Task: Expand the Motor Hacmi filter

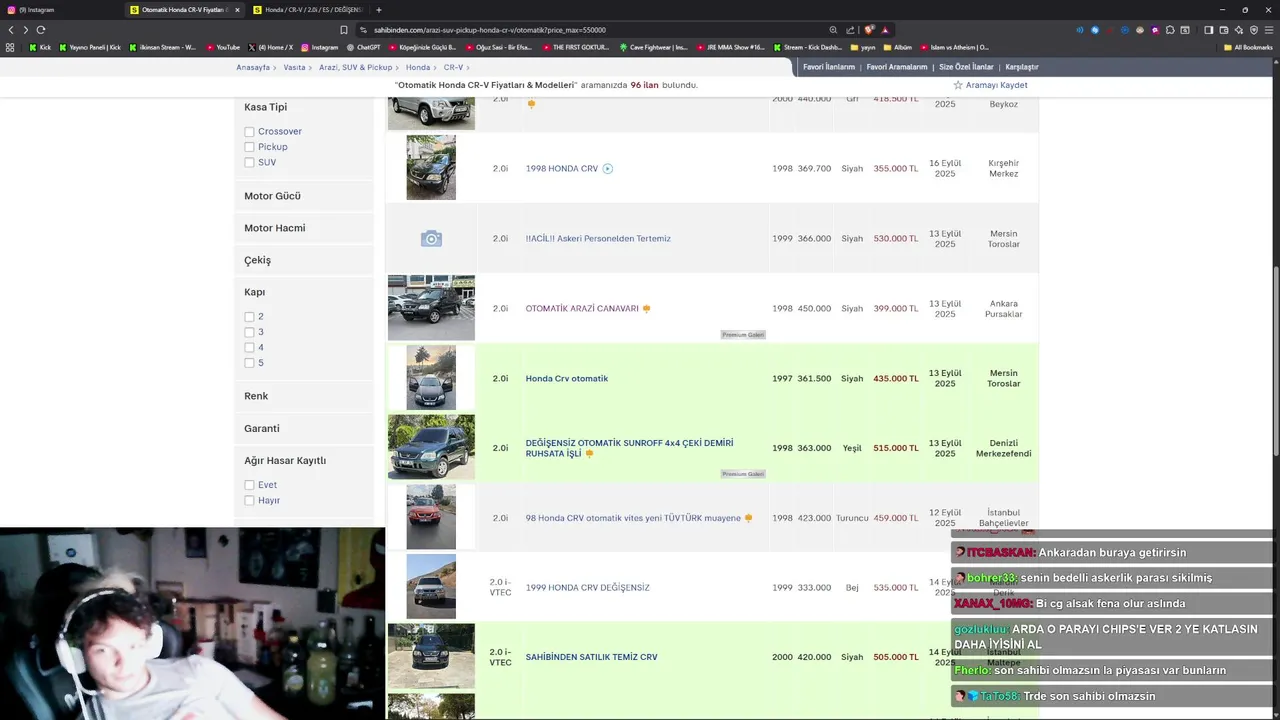Action: click(x=275, y=228)
